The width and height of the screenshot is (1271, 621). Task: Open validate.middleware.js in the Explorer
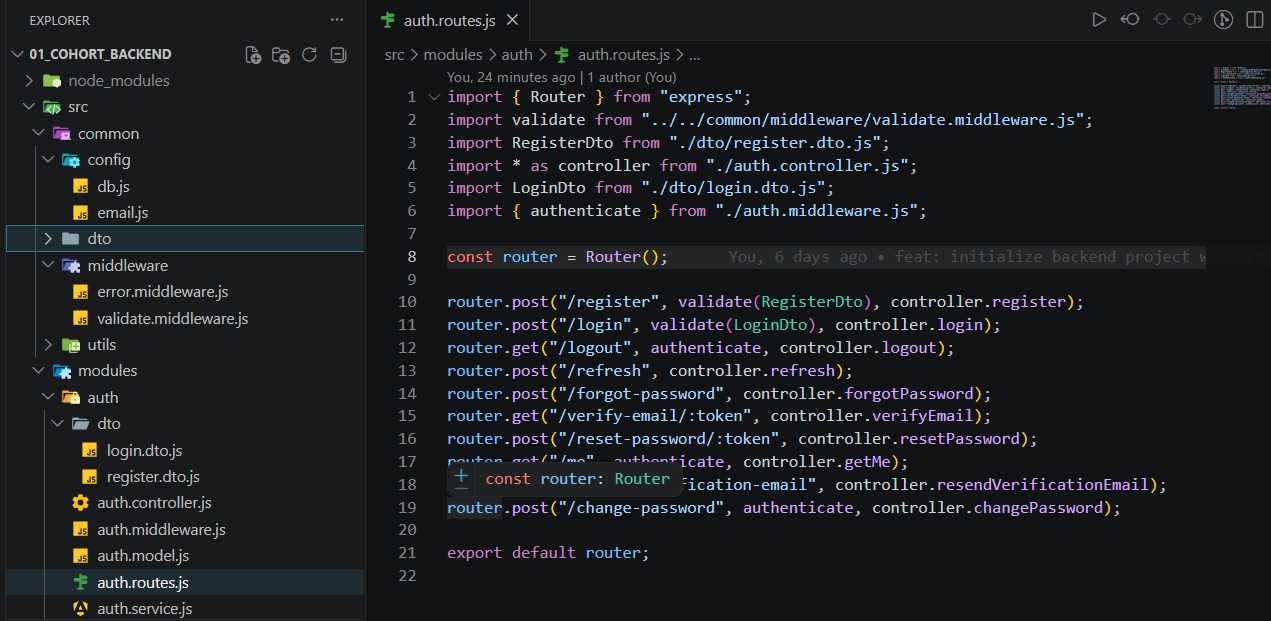pos(172,319)
